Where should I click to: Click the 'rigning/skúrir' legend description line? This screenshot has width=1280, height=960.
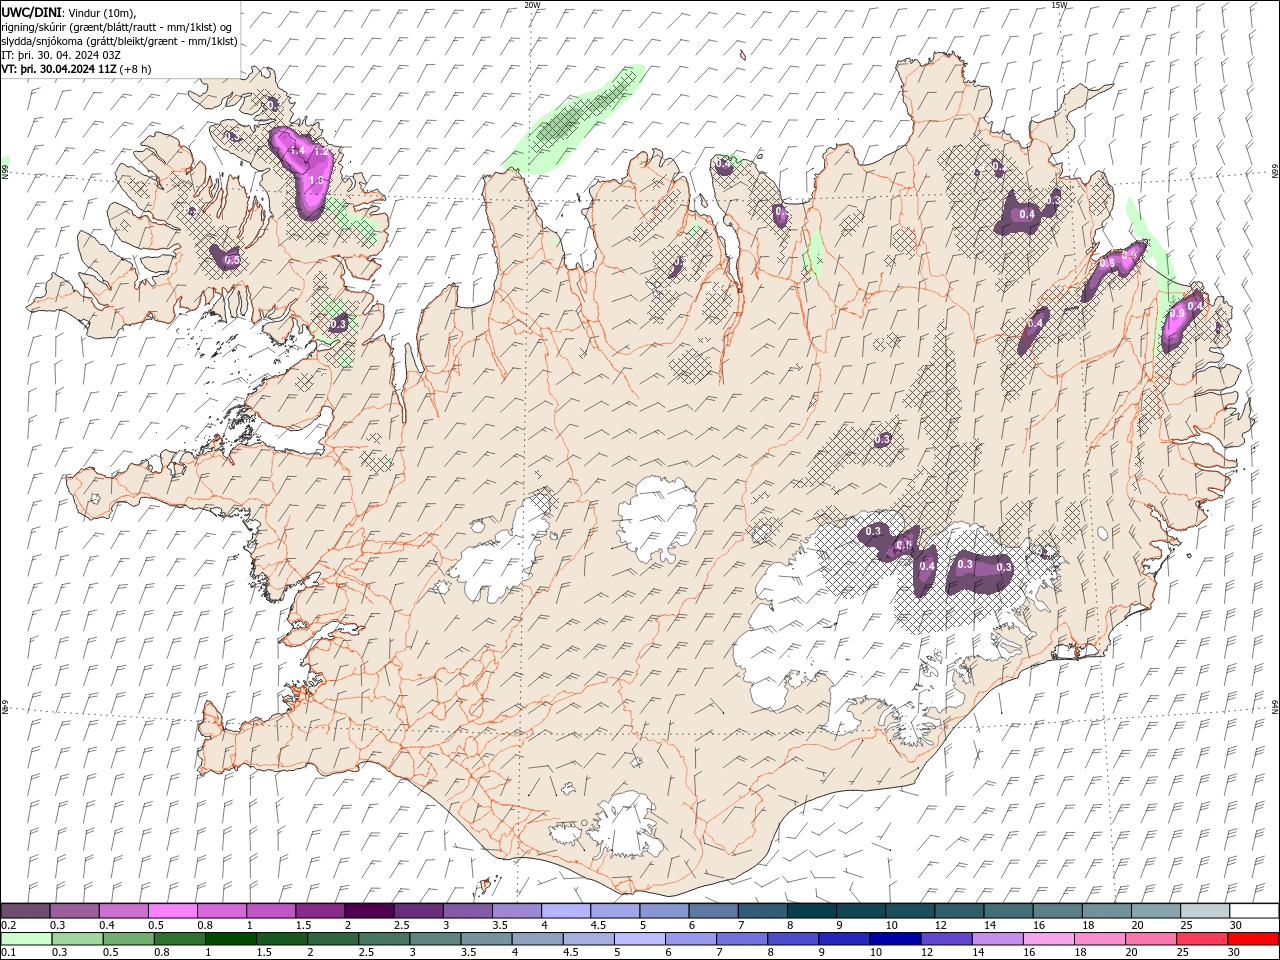point(117,27)
